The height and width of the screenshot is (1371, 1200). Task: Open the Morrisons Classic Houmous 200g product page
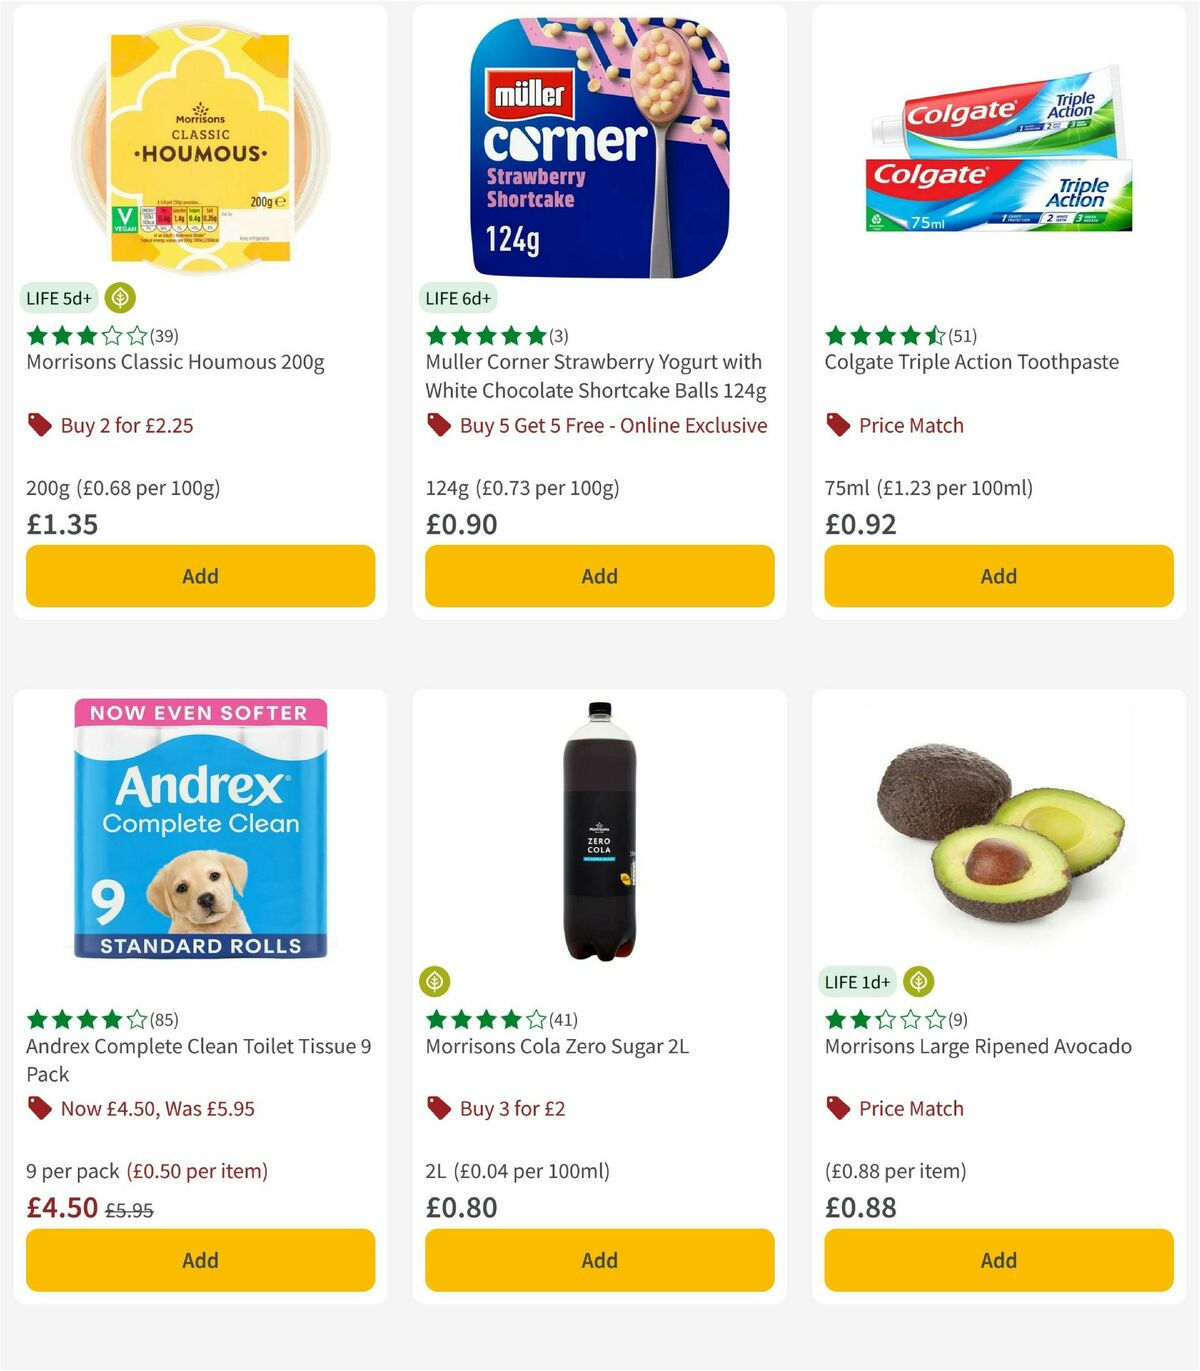pyautogui.click(x=175, y=362)
